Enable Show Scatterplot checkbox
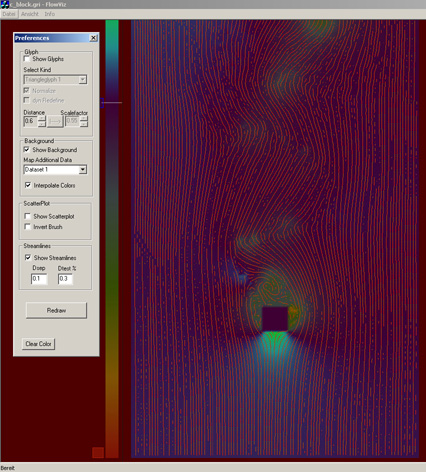 pyautogui.click(x=28, y=216)
